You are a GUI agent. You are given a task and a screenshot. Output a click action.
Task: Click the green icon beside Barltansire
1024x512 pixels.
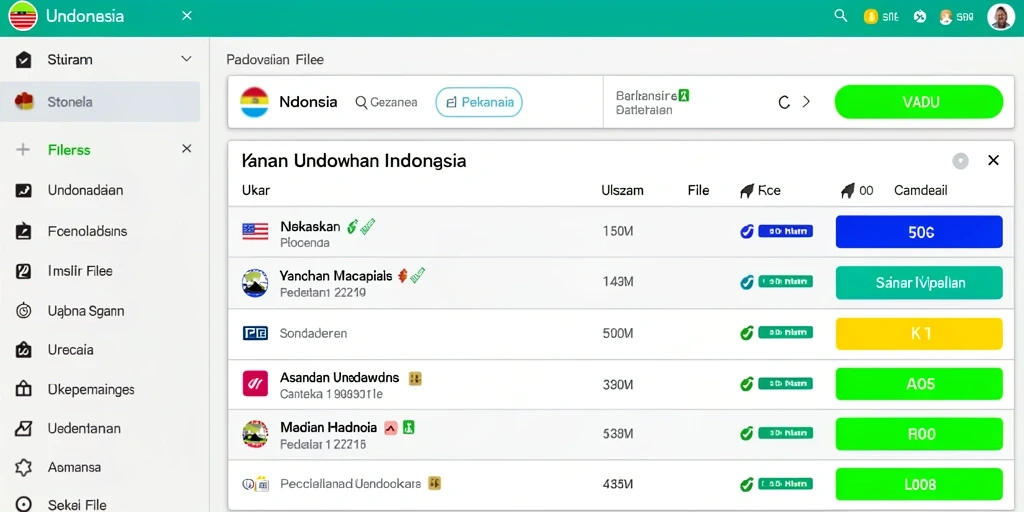pos(684,96)
